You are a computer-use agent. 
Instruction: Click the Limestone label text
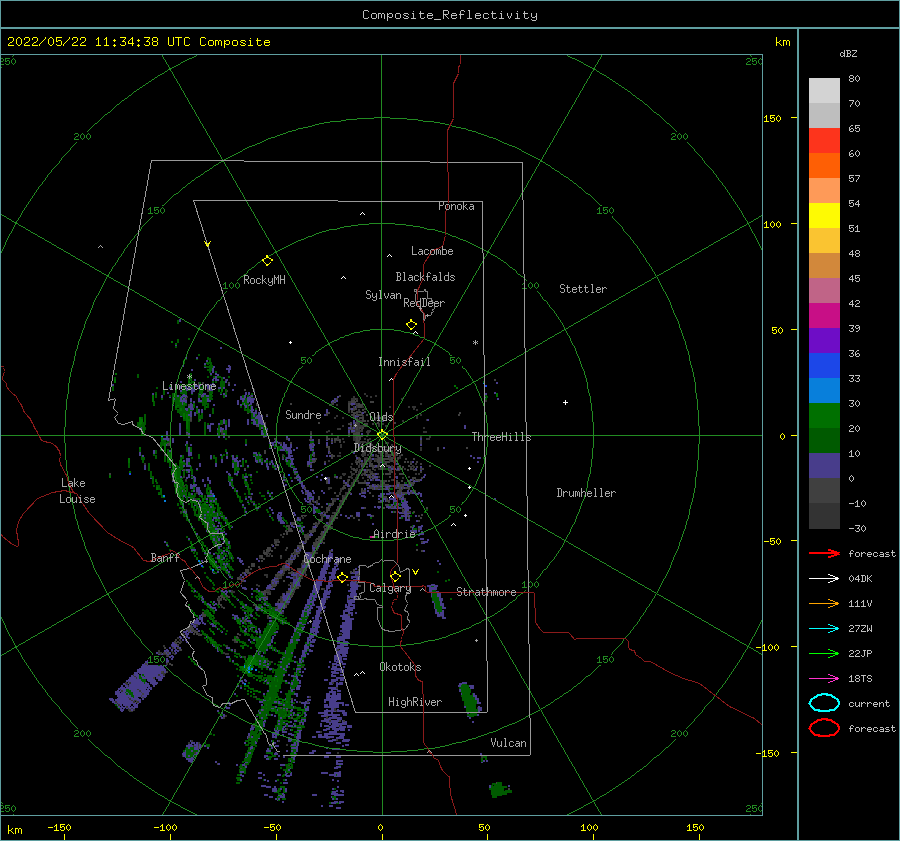tap(189, 386)
